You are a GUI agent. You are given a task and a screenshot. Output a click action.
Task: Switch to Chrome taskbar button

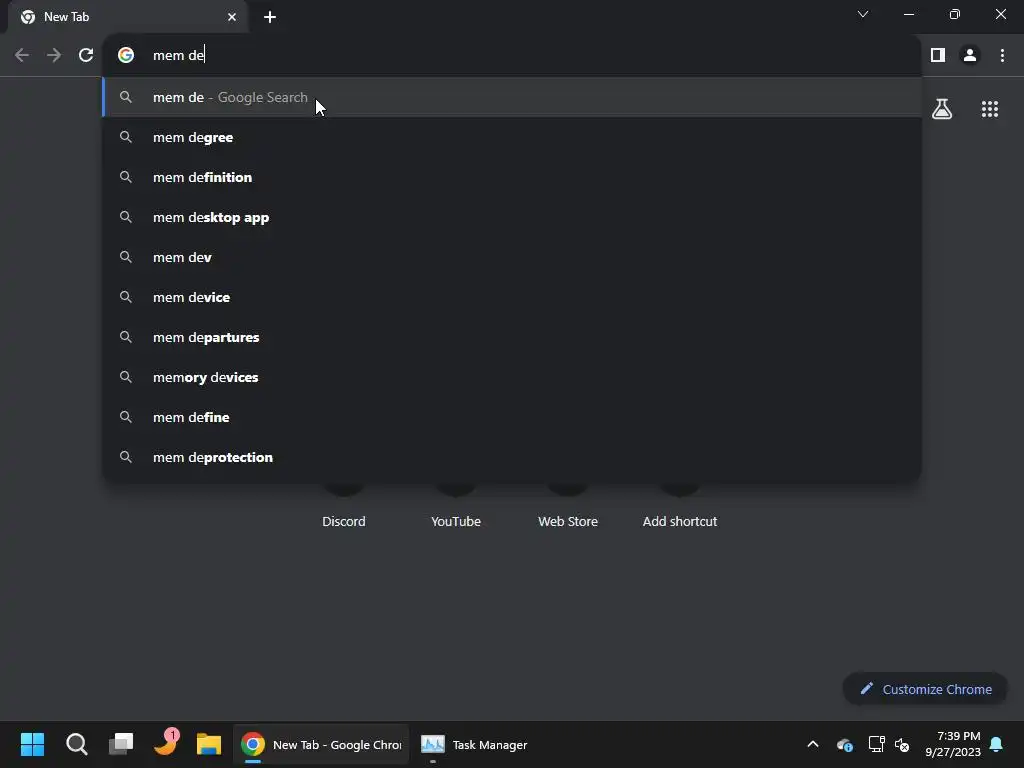point(321,744)
